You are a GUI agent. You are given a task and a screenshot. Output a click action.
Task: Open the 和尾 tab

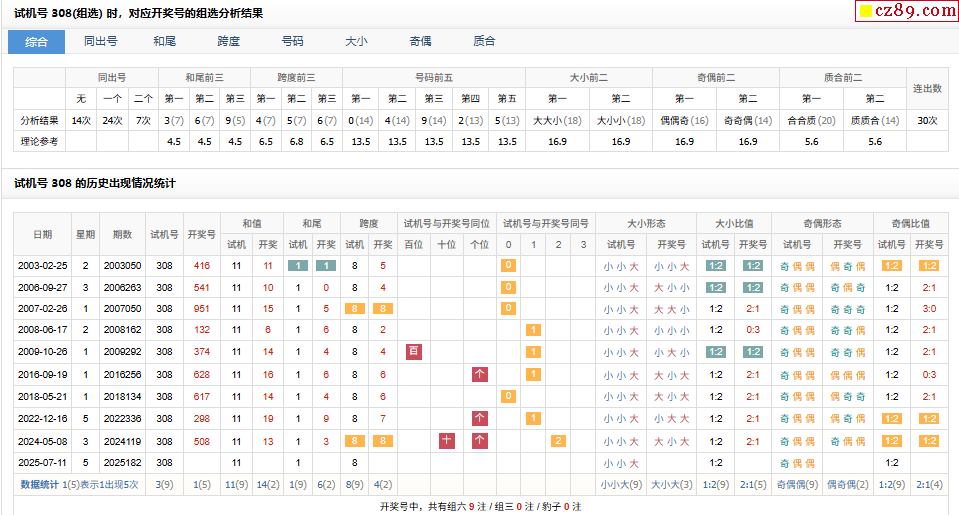click(x=165, y=41)
